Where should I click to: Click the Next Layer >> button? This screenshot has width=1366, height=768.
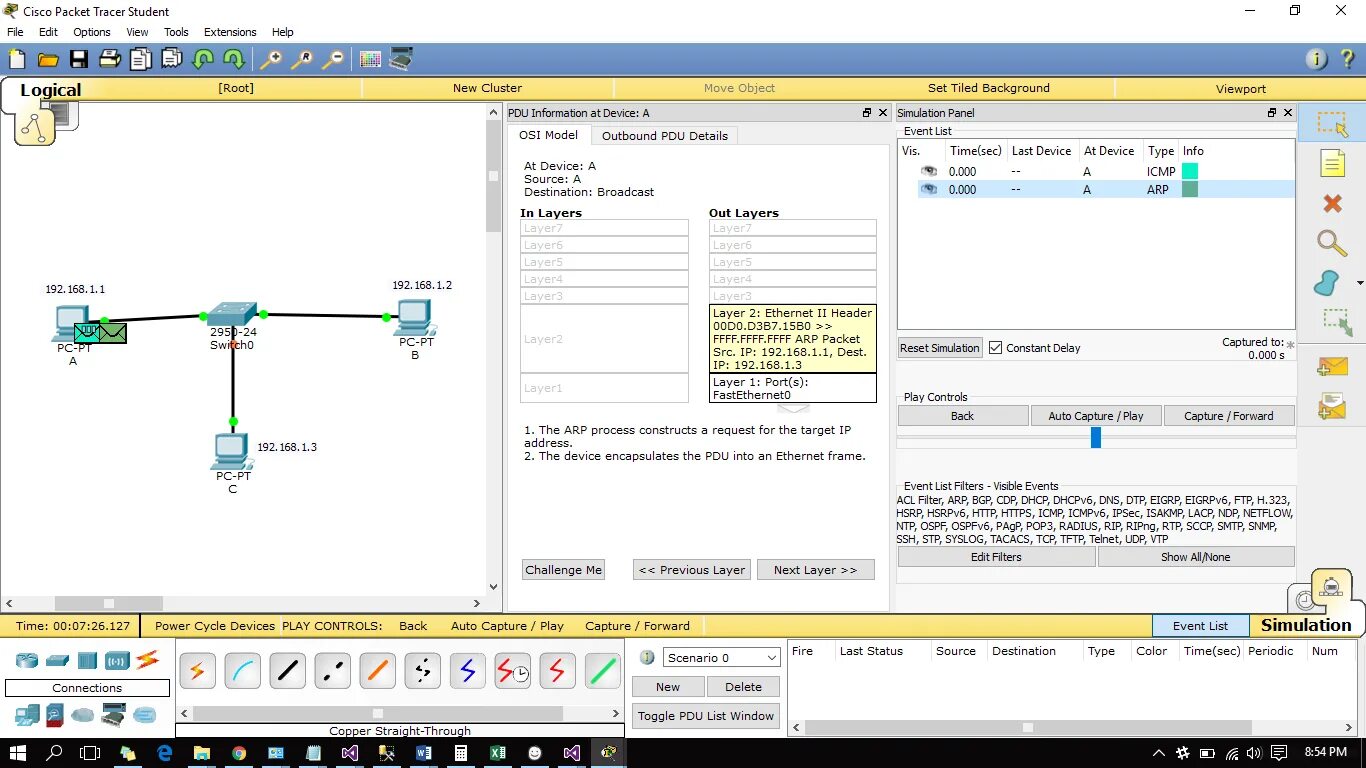click(815, 570)
